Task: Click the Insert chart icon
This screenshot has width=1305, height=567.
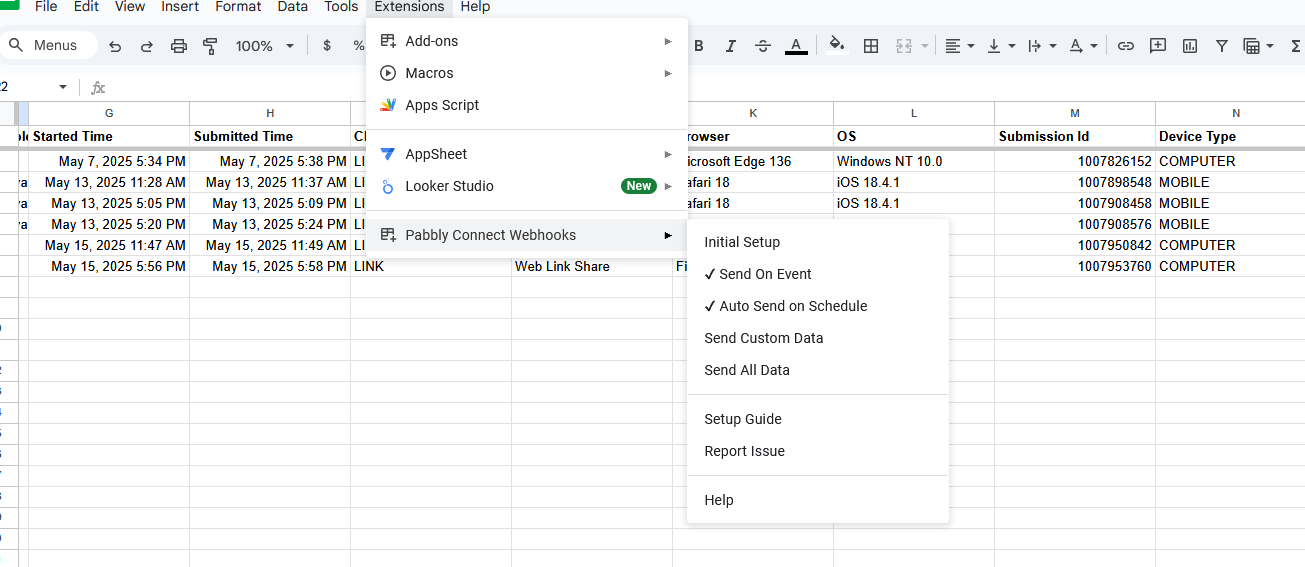Action: click(x=1190, y=46)
